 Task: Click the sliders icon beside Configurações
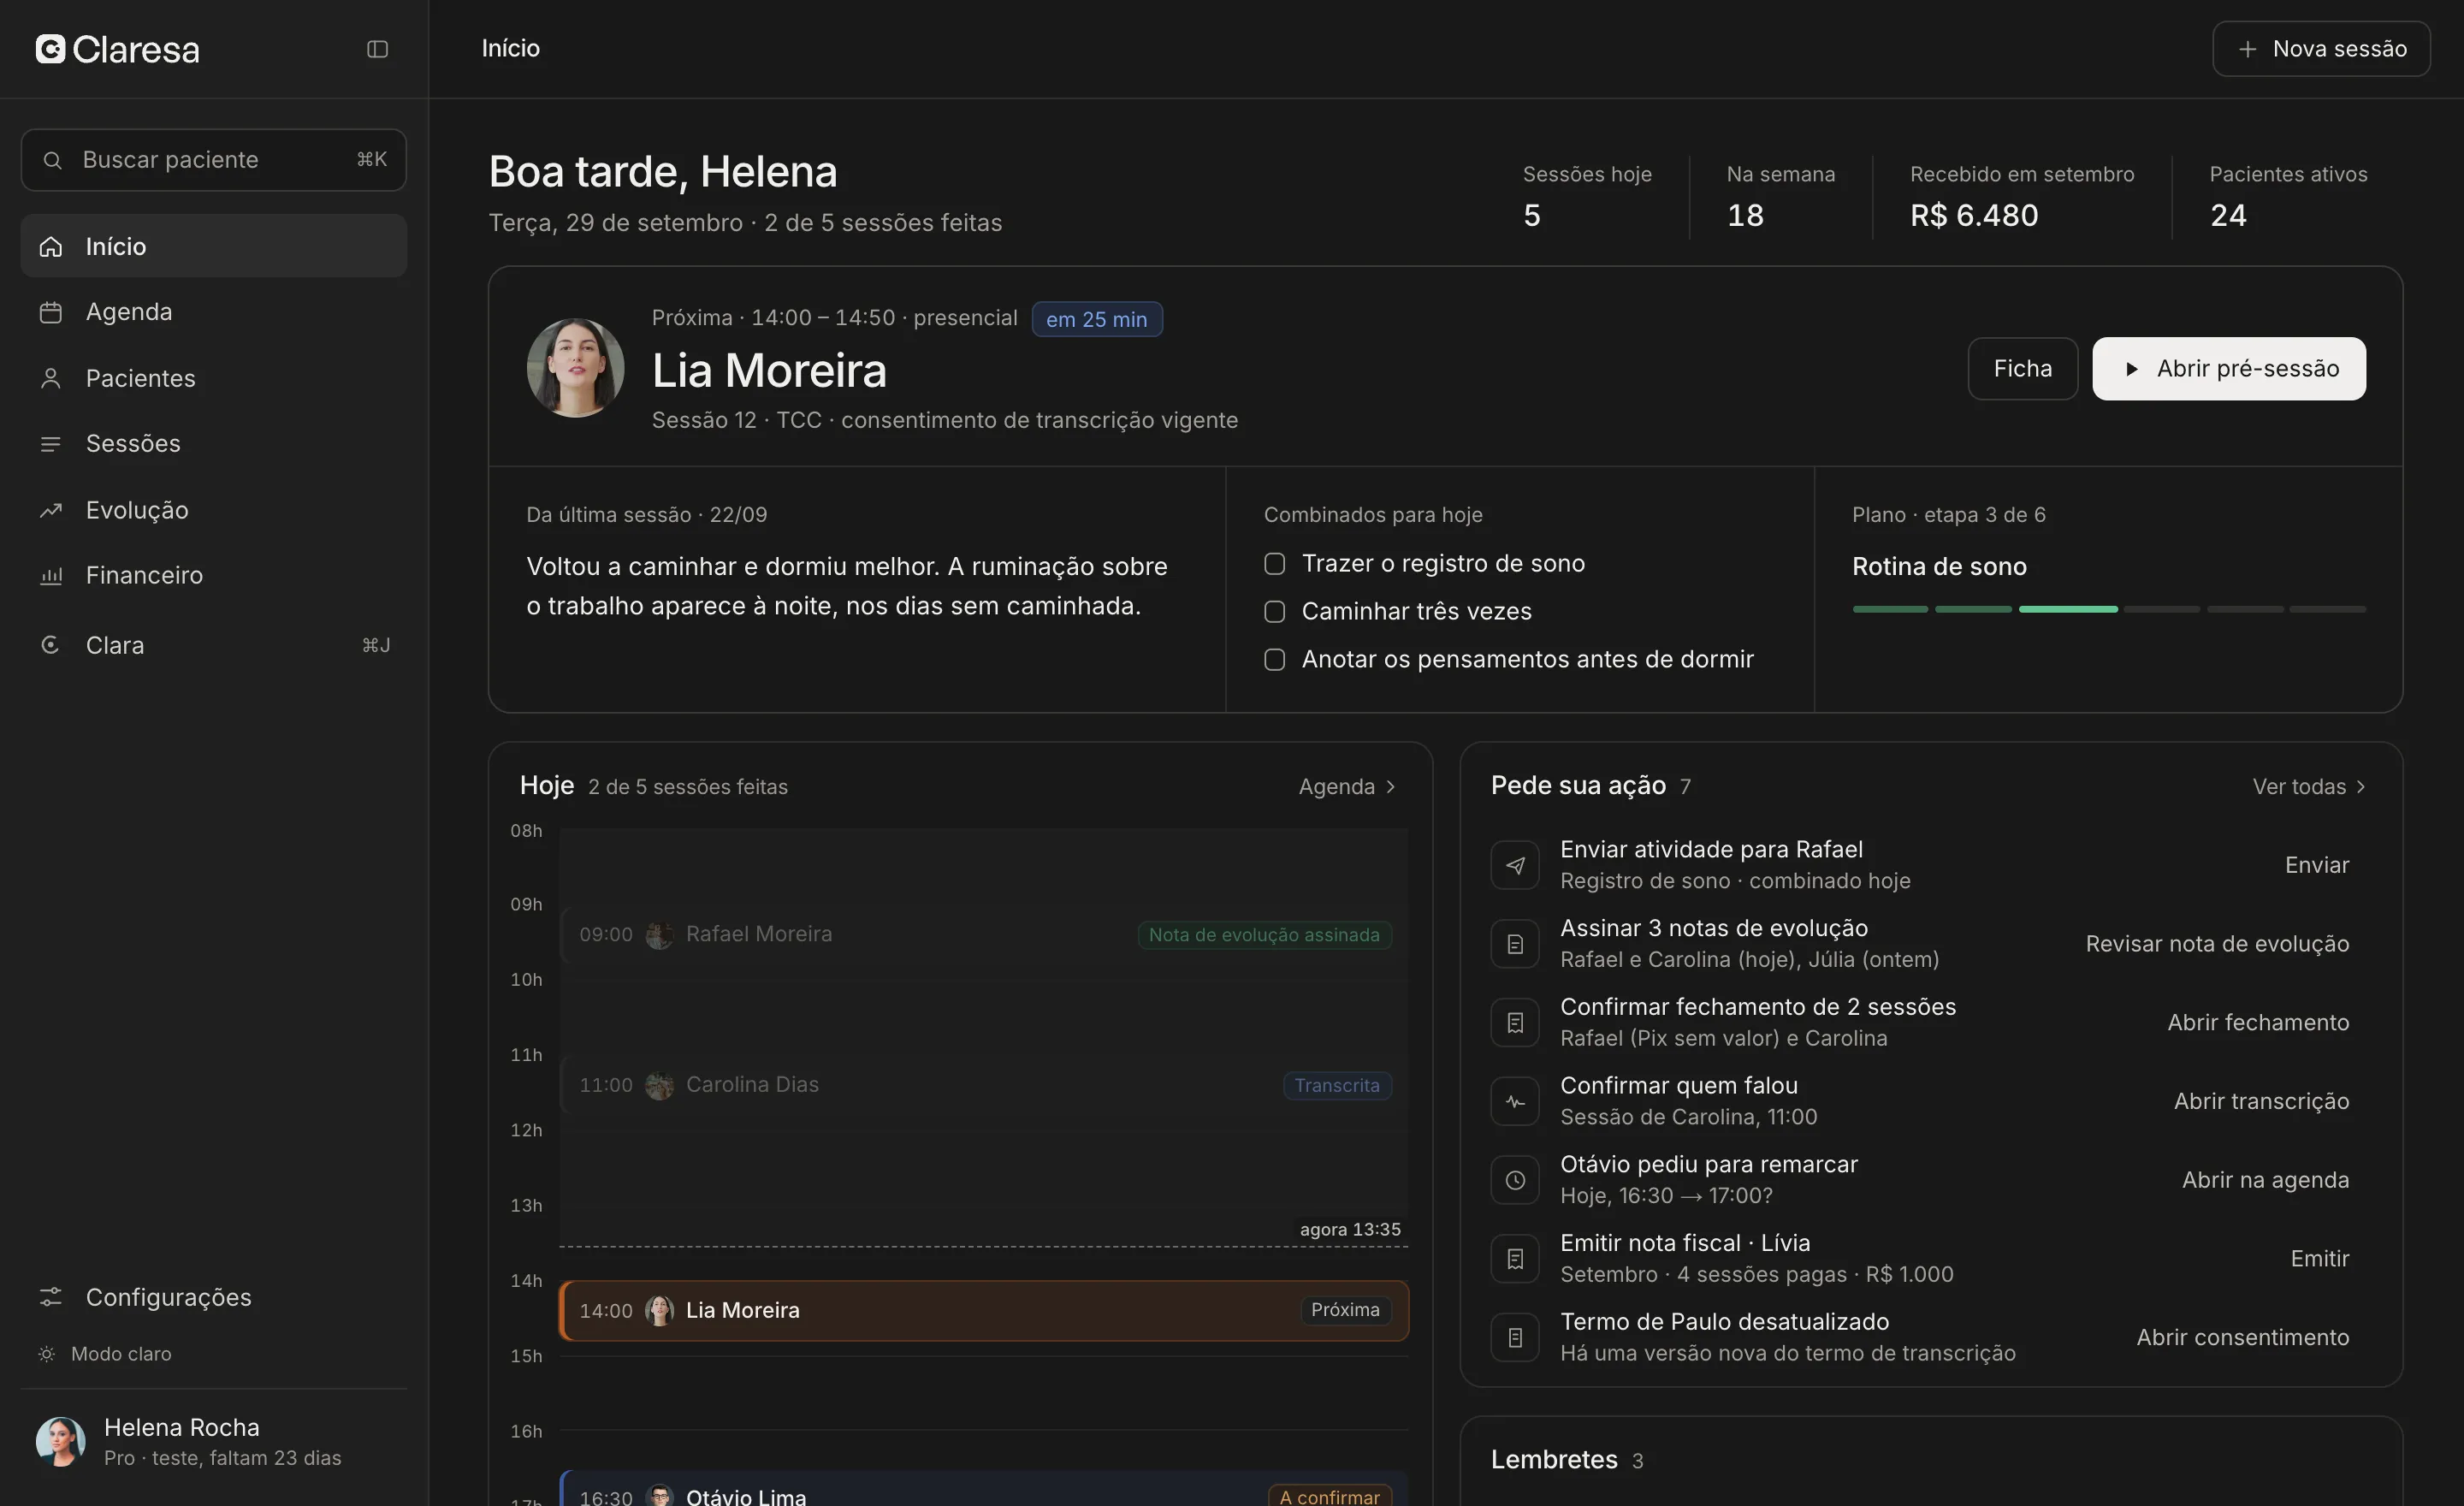50,1297
